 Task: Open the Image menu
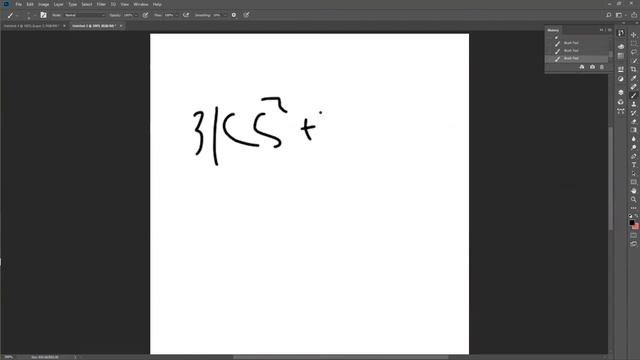pos(43,4)
